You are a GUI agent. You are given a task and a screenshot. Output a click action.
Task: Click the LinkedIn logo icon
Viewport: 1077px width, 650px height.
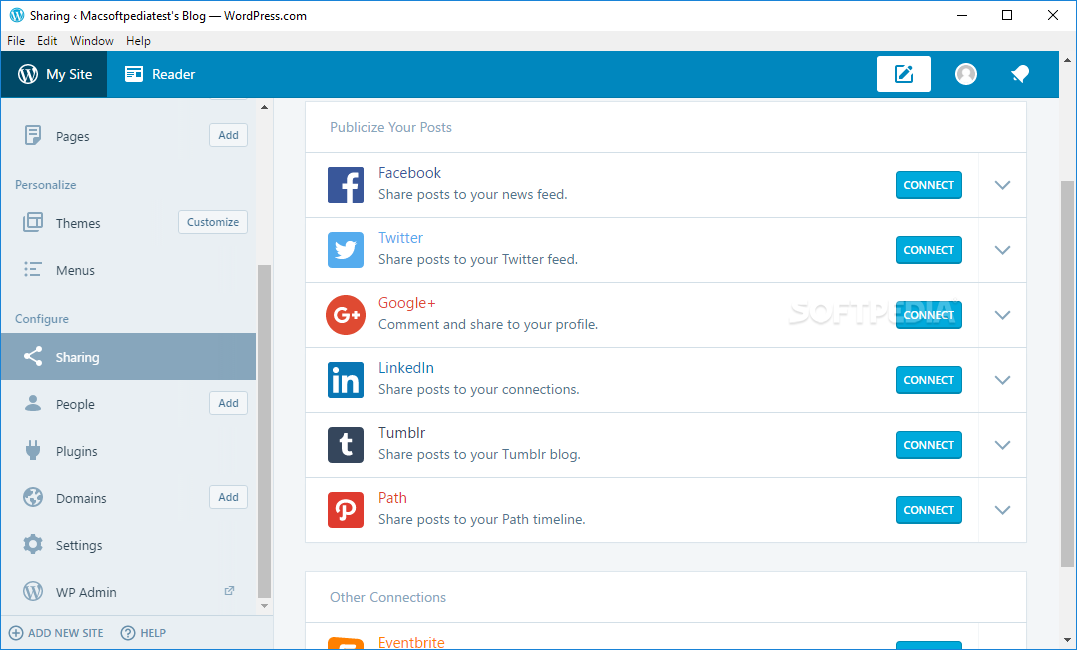(345, 380)
